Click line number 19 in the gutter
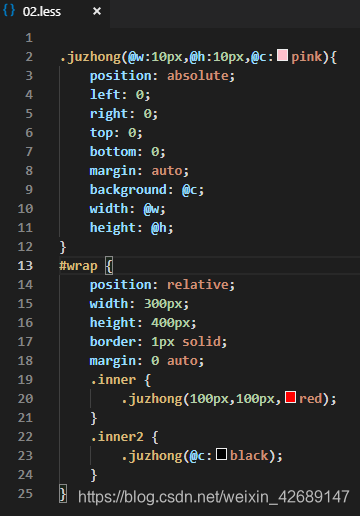This screenshot has width=360, height=516. pos(25,380)
